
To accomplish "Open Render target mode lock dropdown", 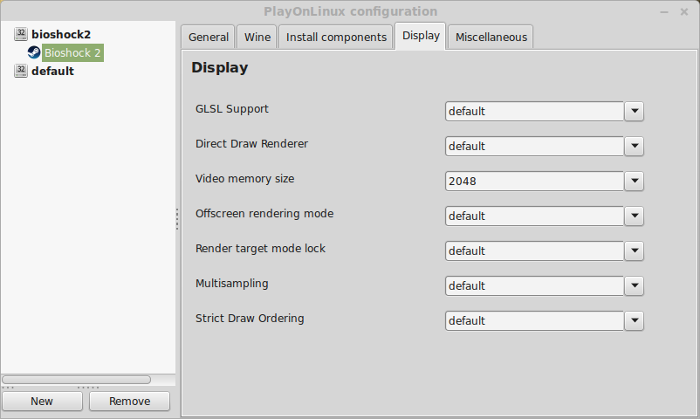I will coord(634,251).
